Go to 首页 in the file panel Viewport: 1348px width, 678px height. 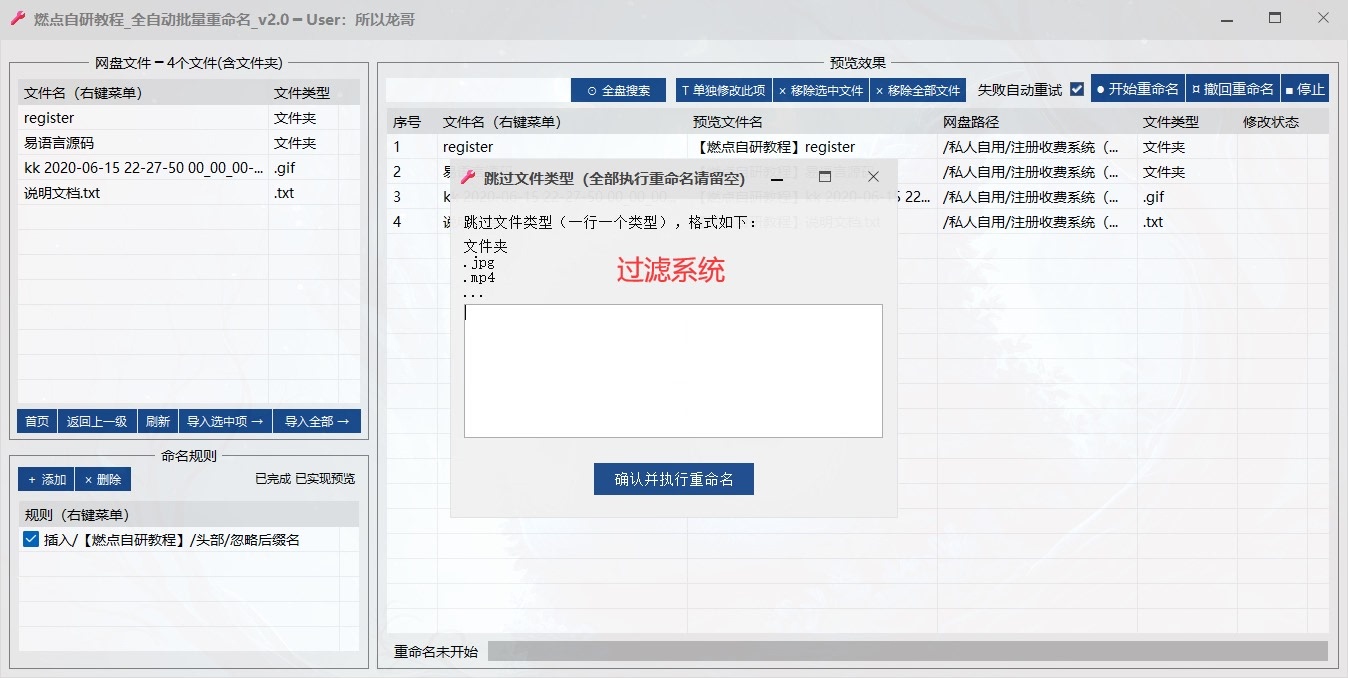point(37,421)
